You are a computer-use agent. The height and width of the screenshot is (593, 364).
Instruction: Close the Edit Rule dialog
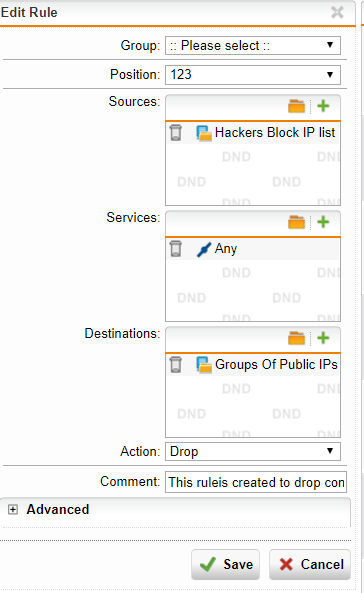tap(337, 12)
